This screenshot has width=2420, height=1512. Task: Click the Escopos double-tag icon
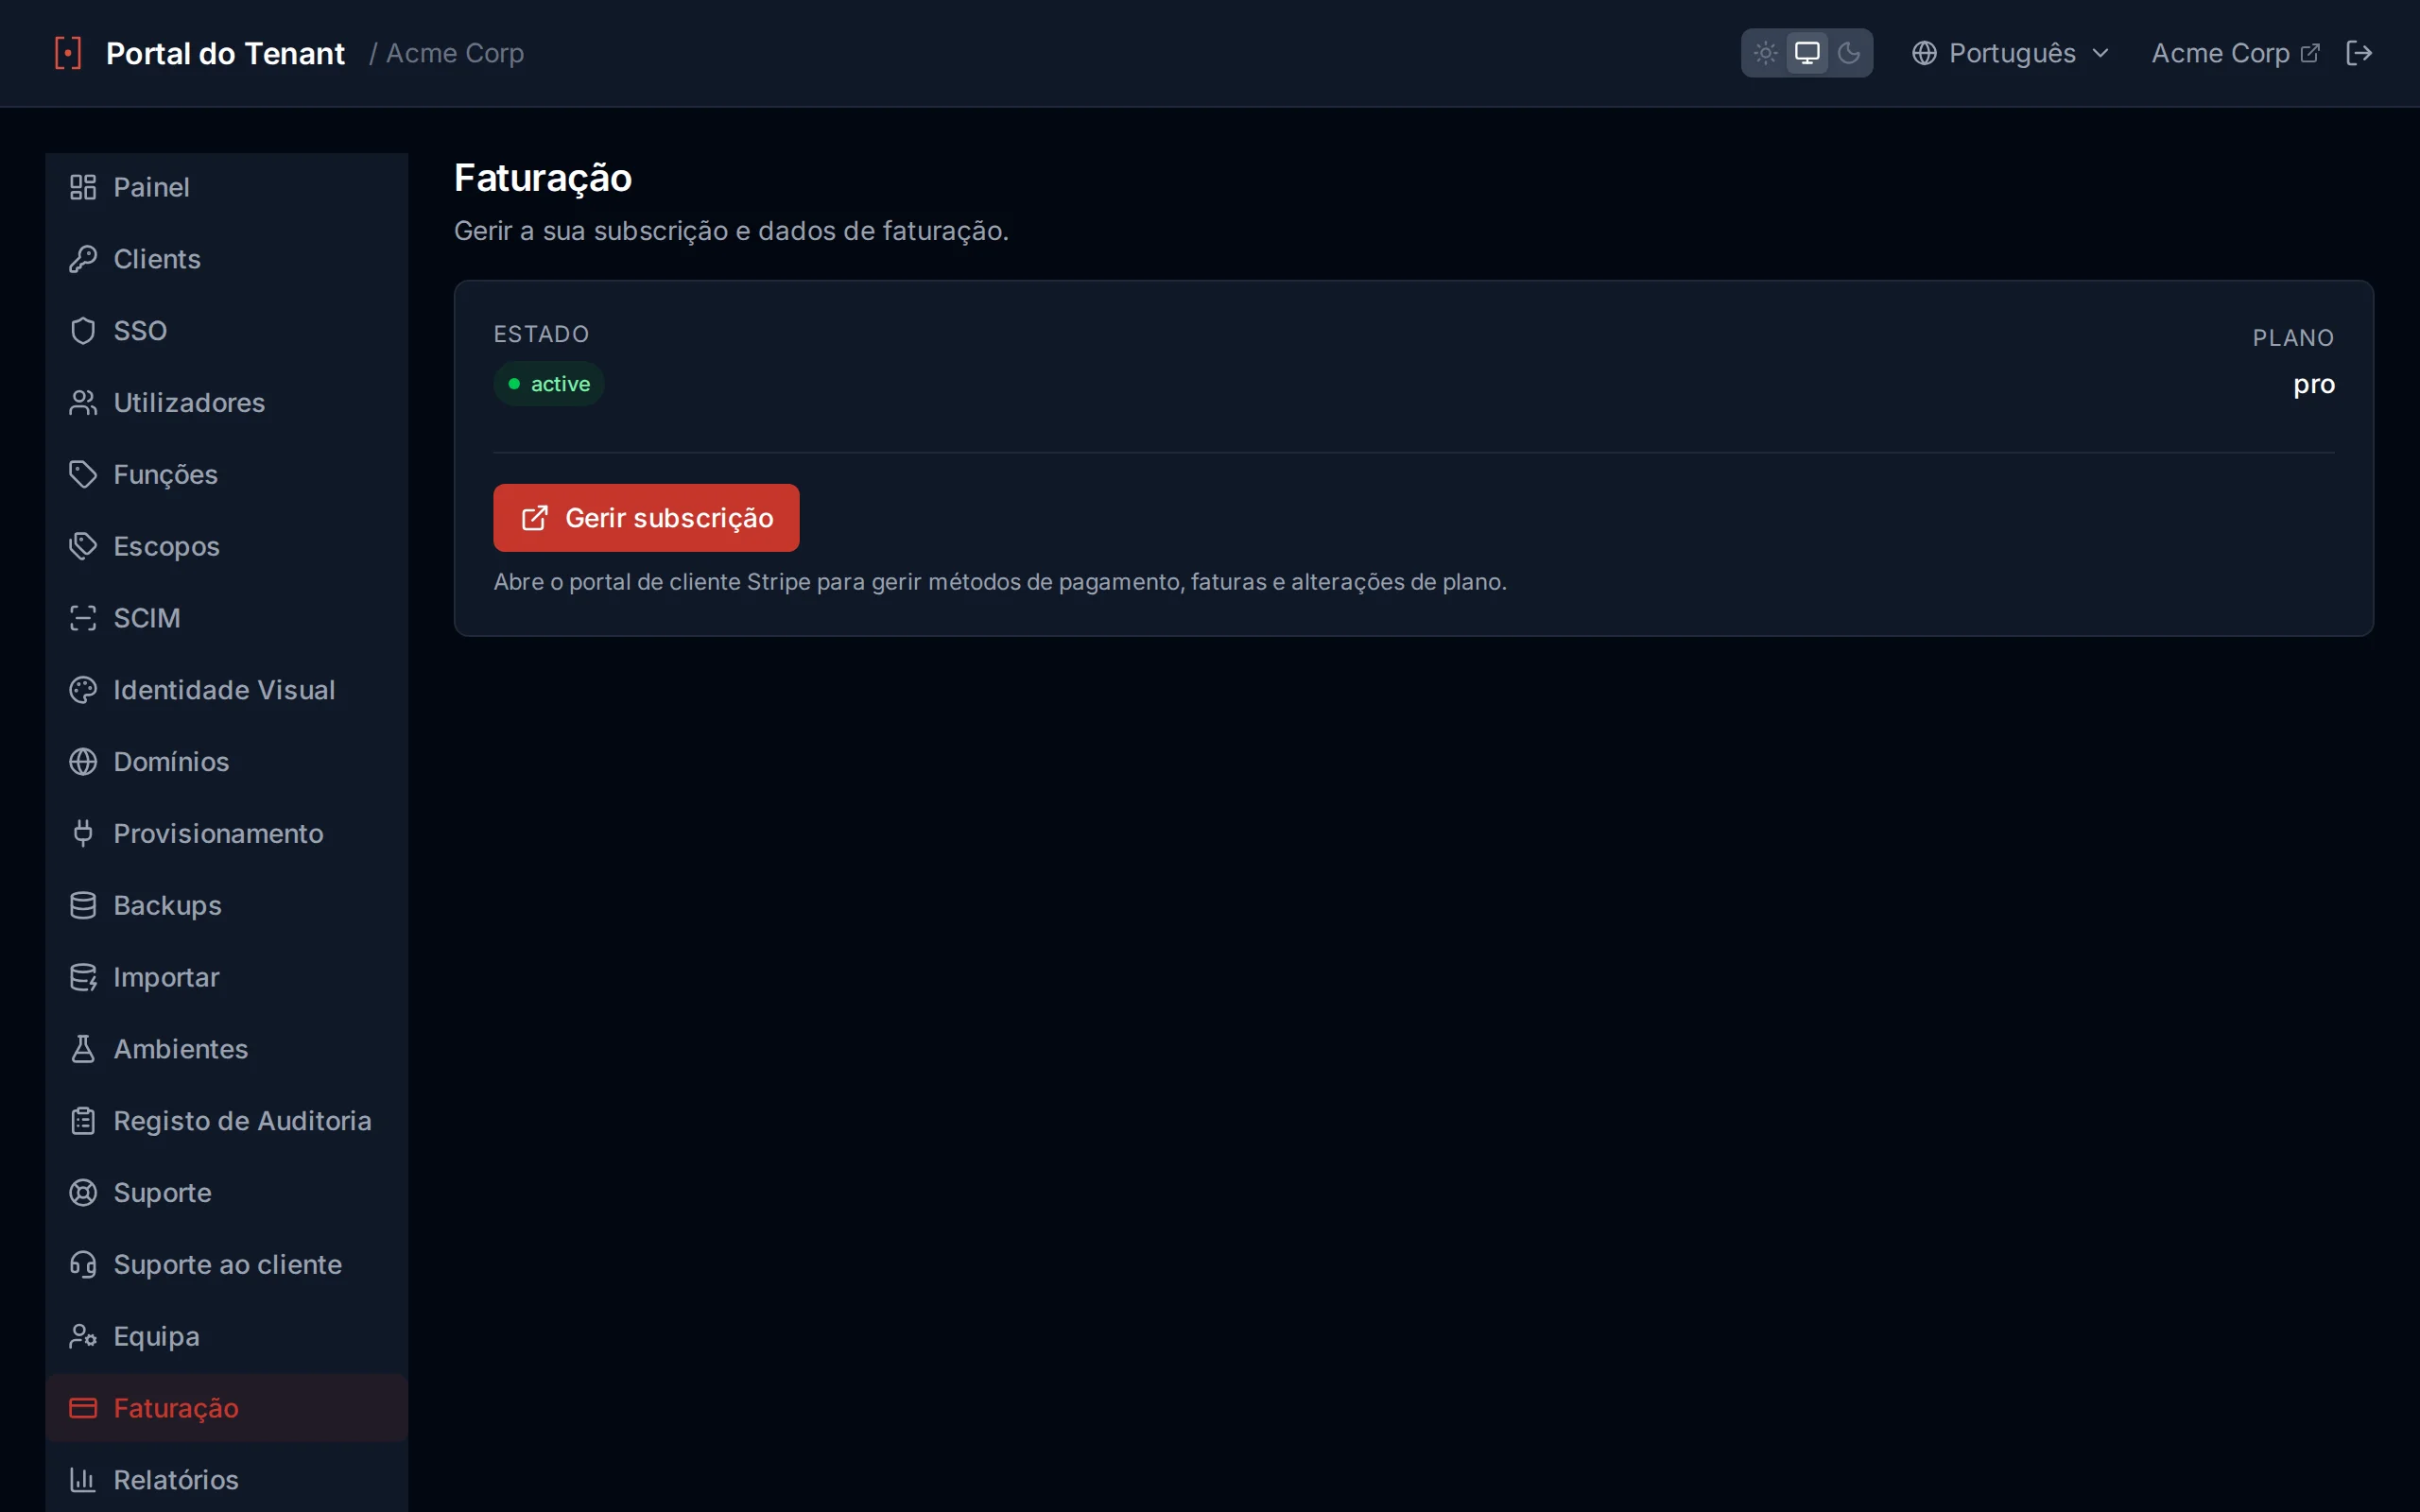click(83, 546)
